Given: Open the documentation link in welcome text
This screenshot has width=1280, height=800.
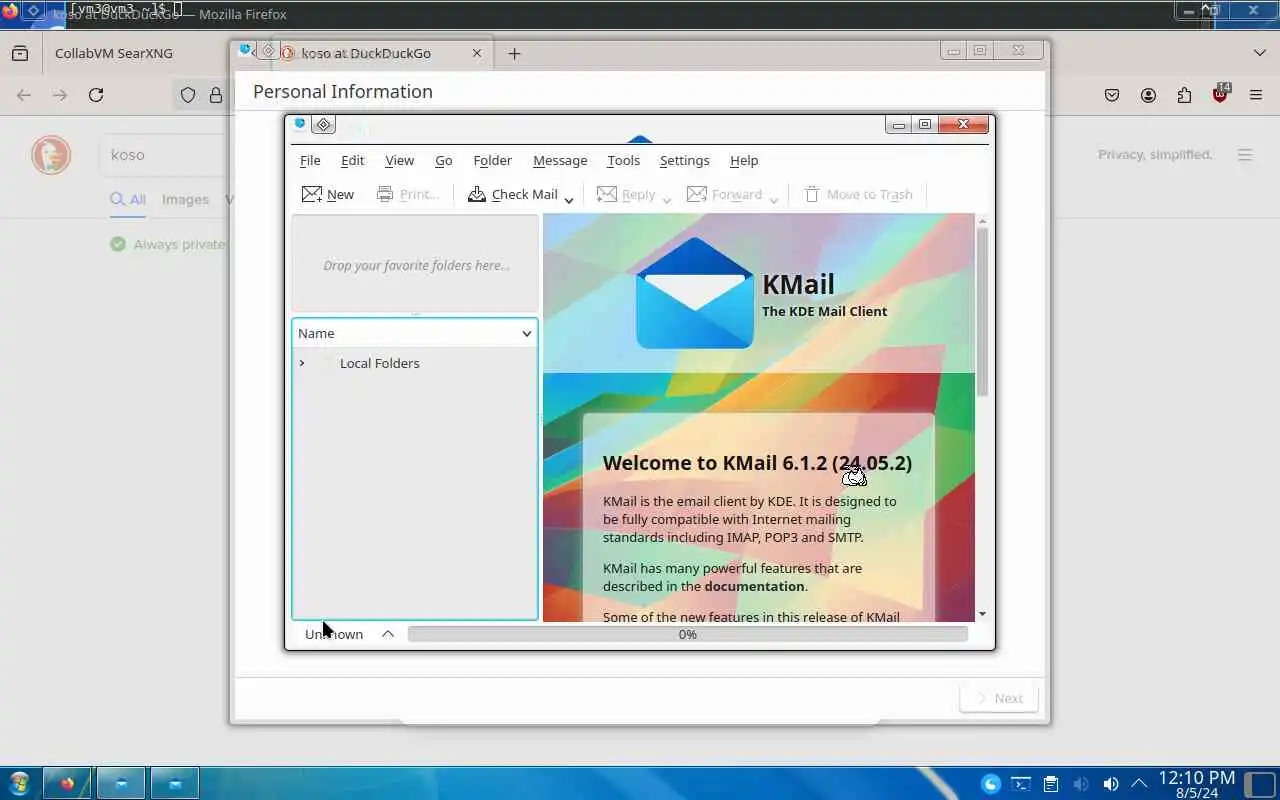Looking at the screenshot, I should [x=754, y=586].
